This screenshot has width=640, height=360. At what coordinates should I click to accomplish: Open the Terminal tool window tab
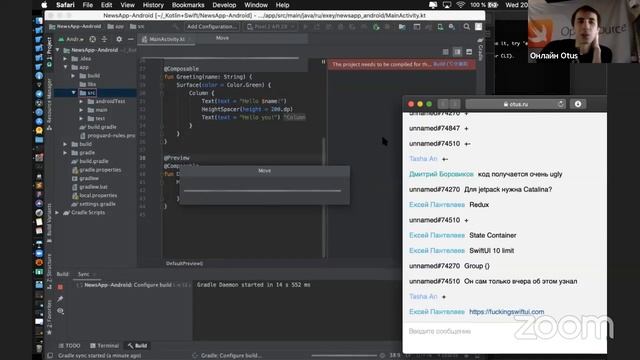click(104, 346)
